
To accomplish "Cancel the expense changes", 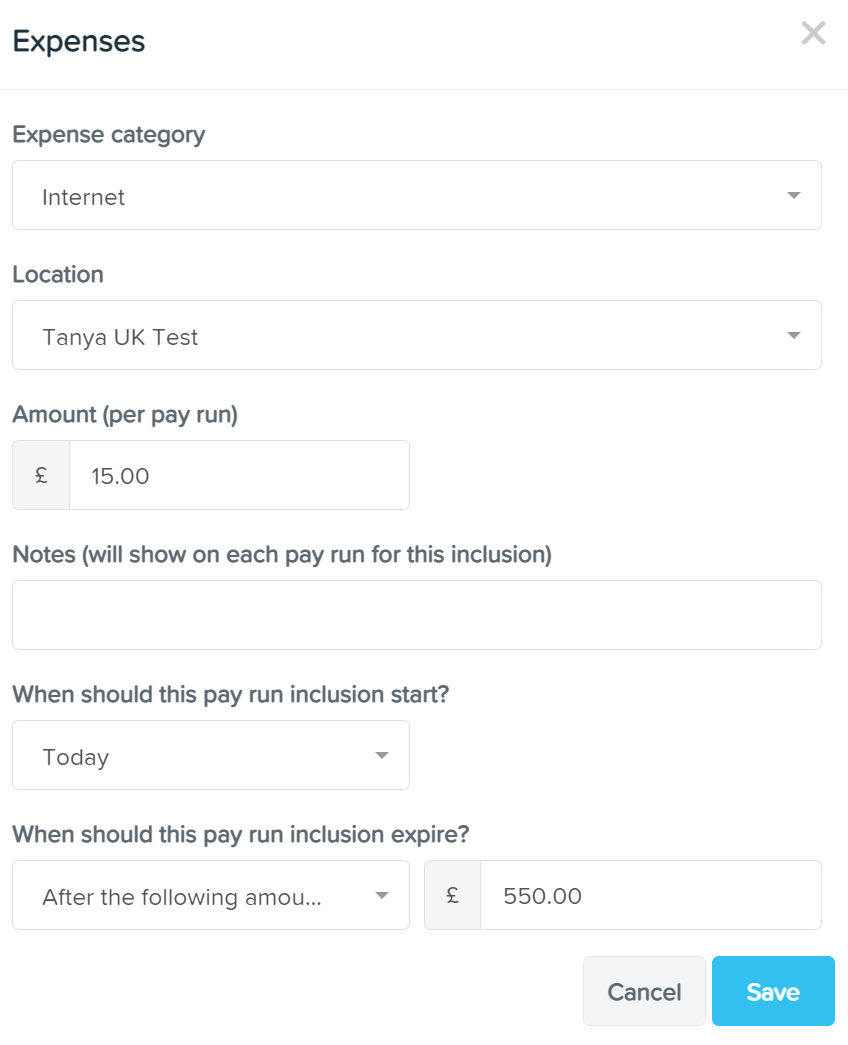I will 644,991.
